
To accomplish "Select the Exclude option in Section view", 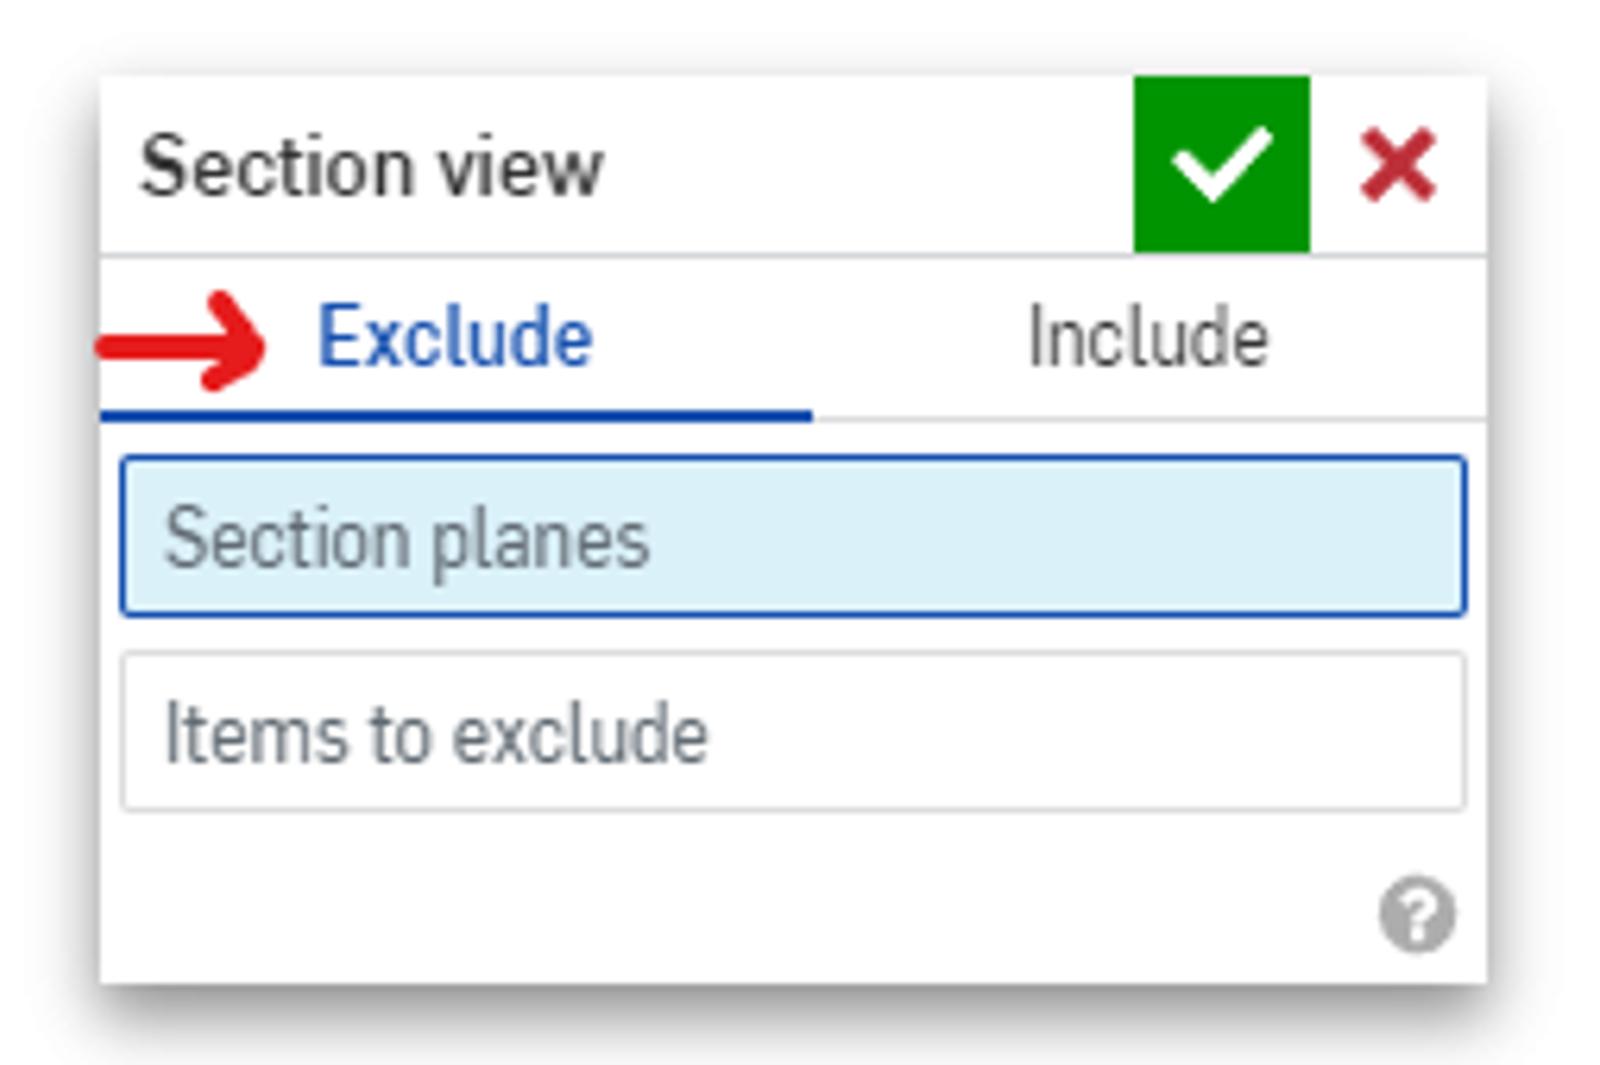I will coord(455,338).
